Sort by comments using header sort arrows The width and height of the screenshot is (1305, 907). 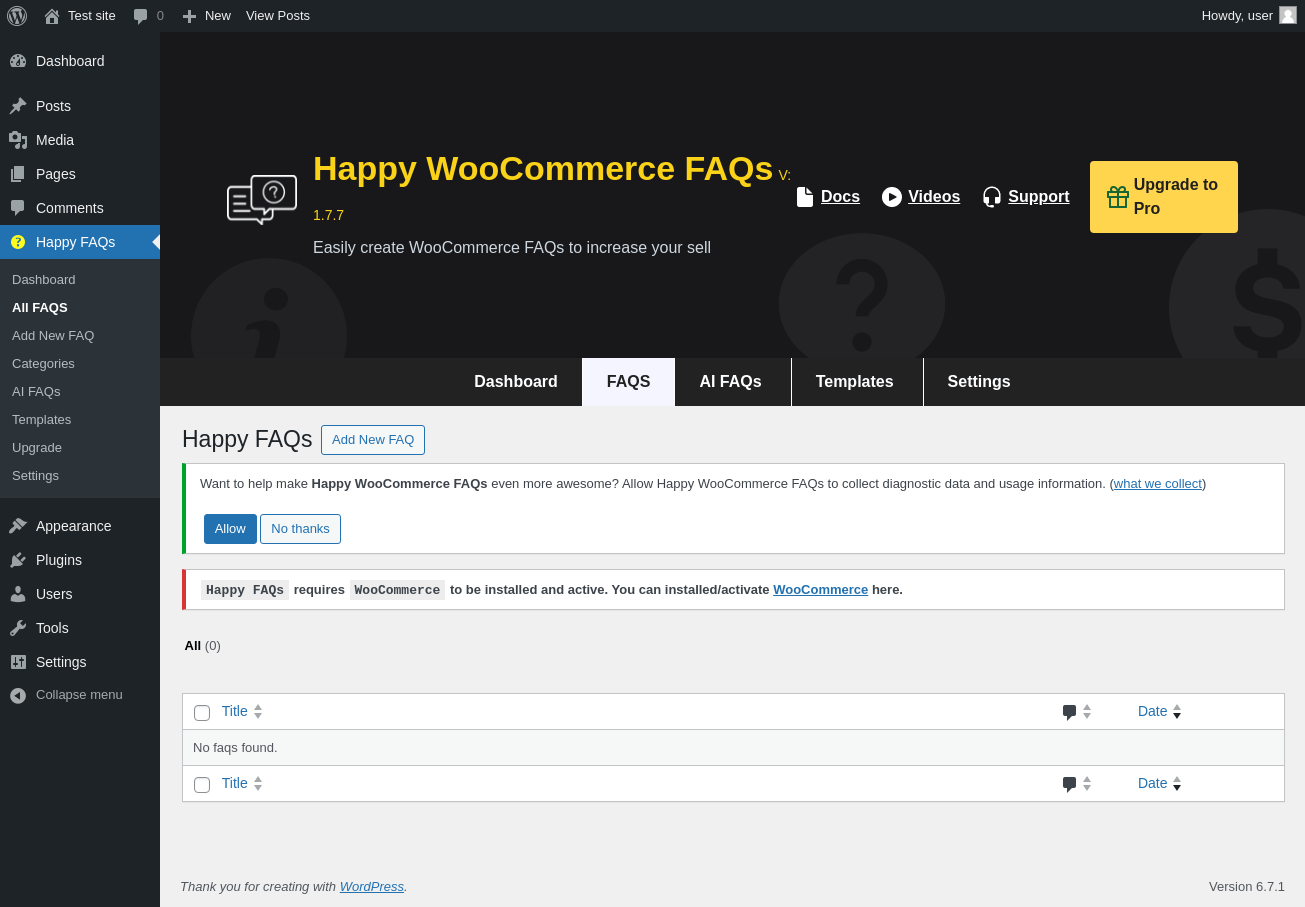click(1087, 712)
